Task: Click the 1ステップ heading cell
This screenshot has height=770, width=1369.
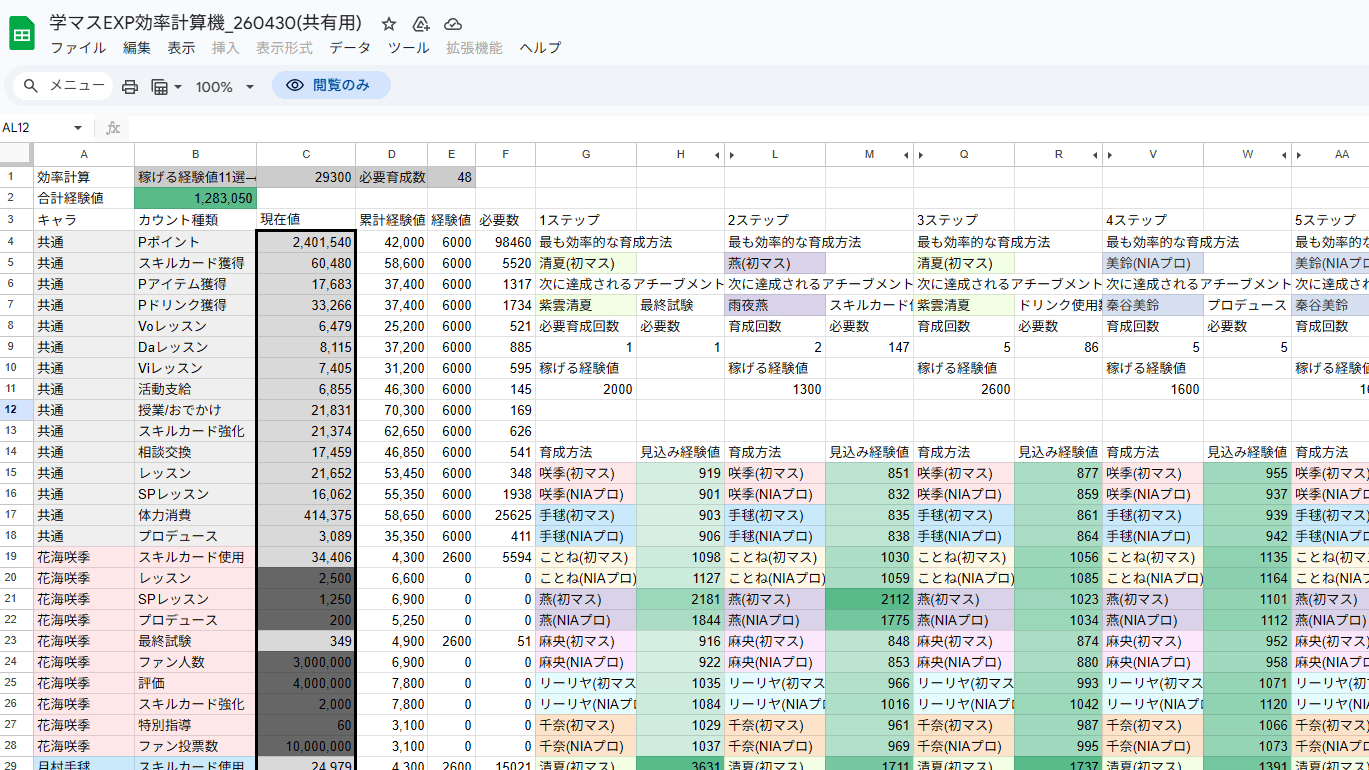Action: point(586,219)
